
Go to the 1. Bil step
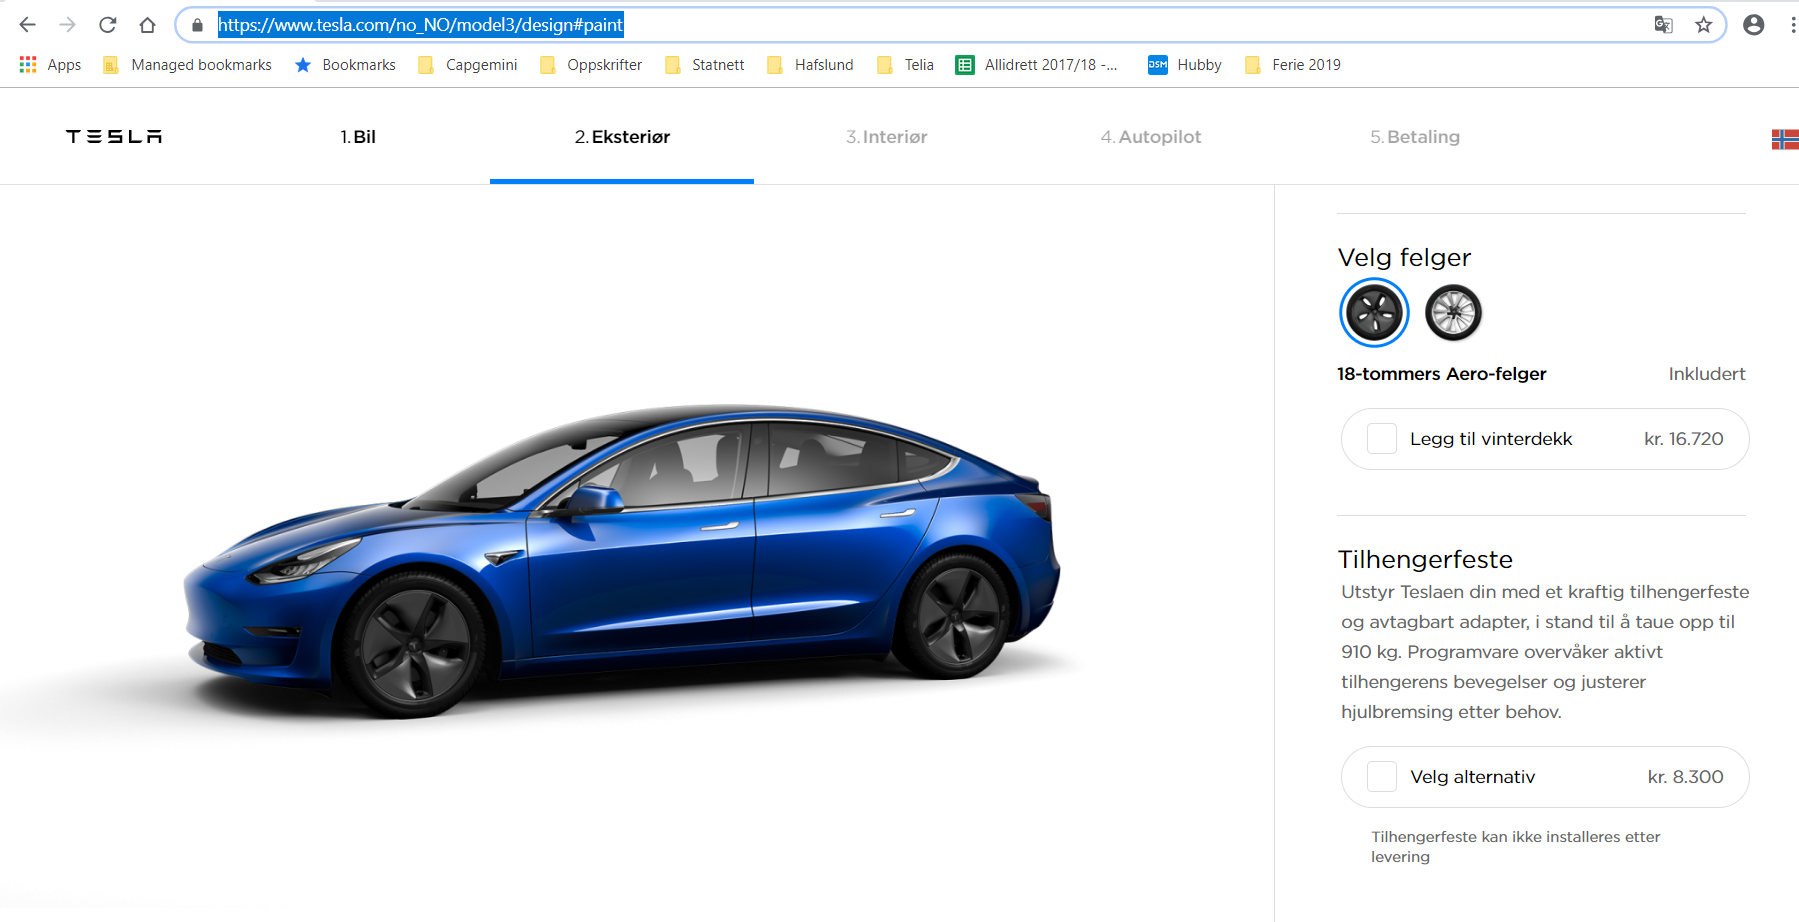pos(358,137)
